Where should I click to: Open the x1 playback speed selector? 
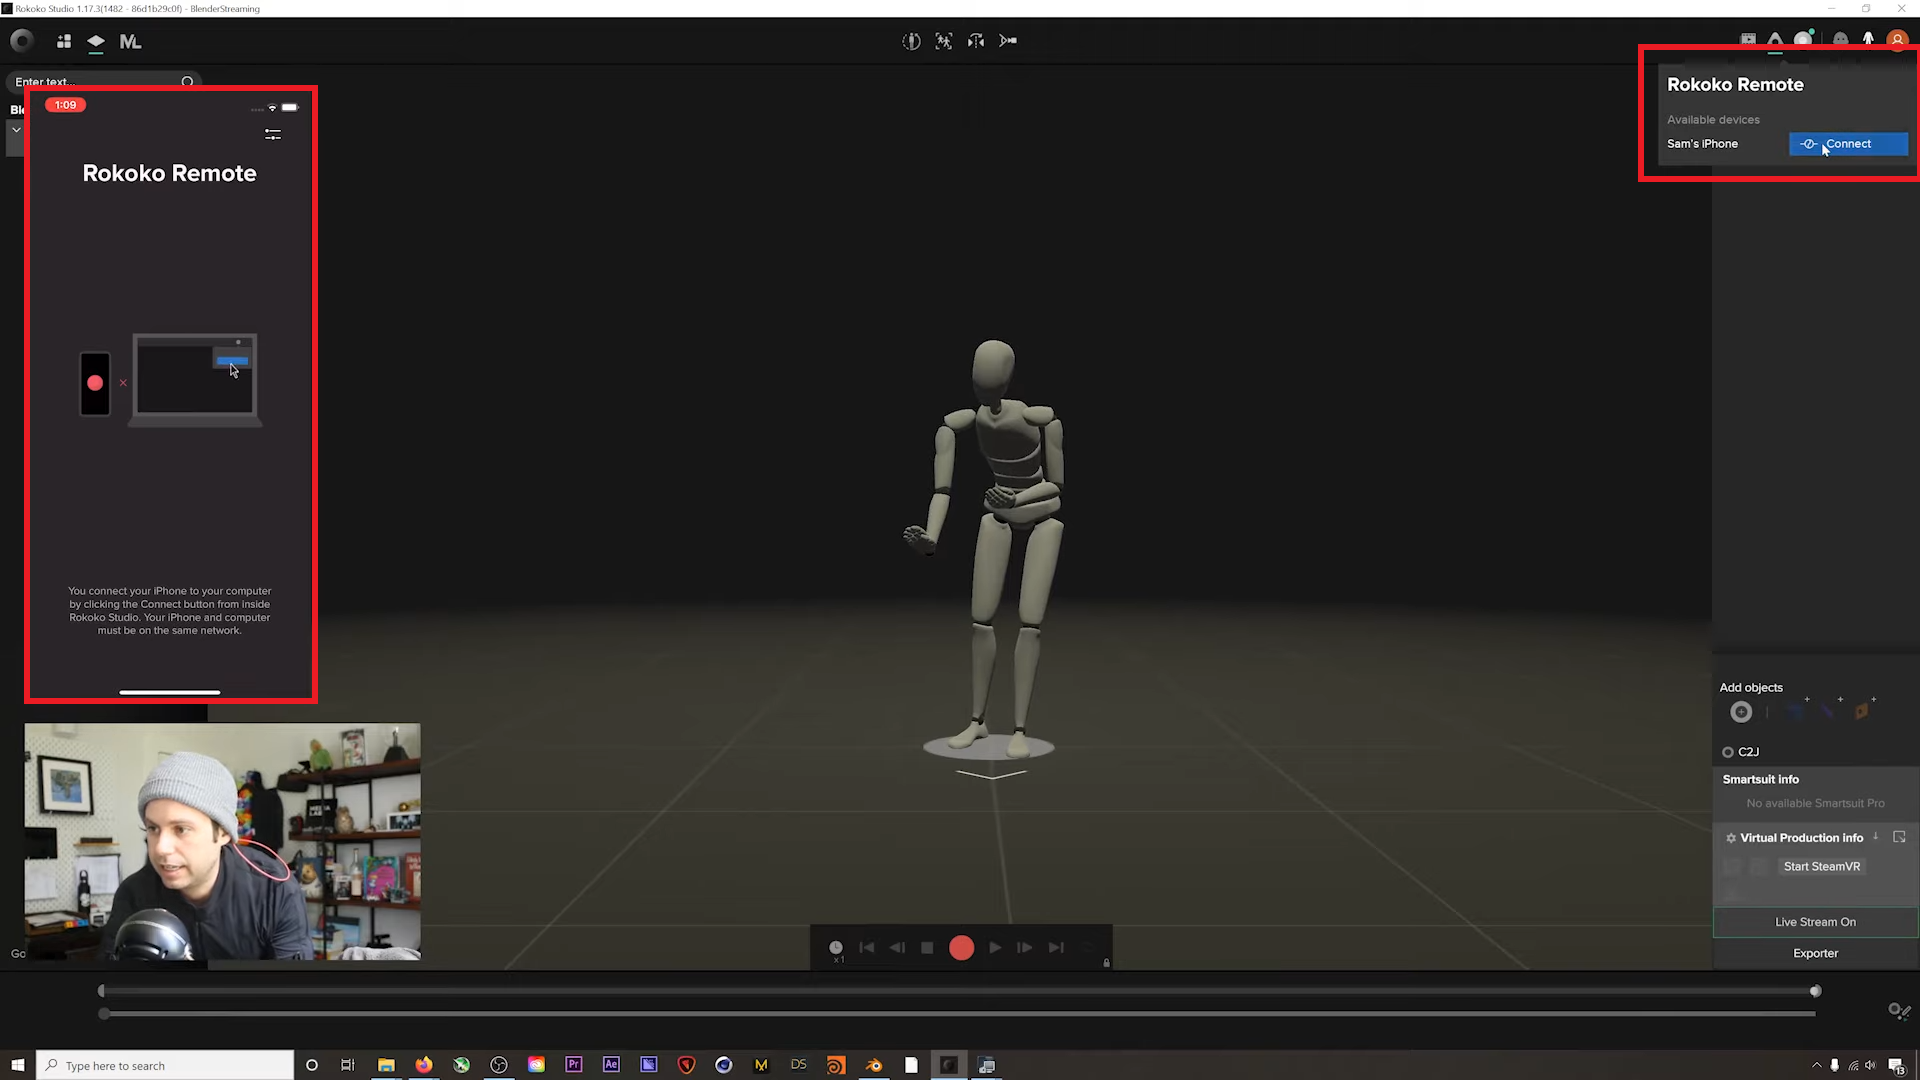[837, 949]
